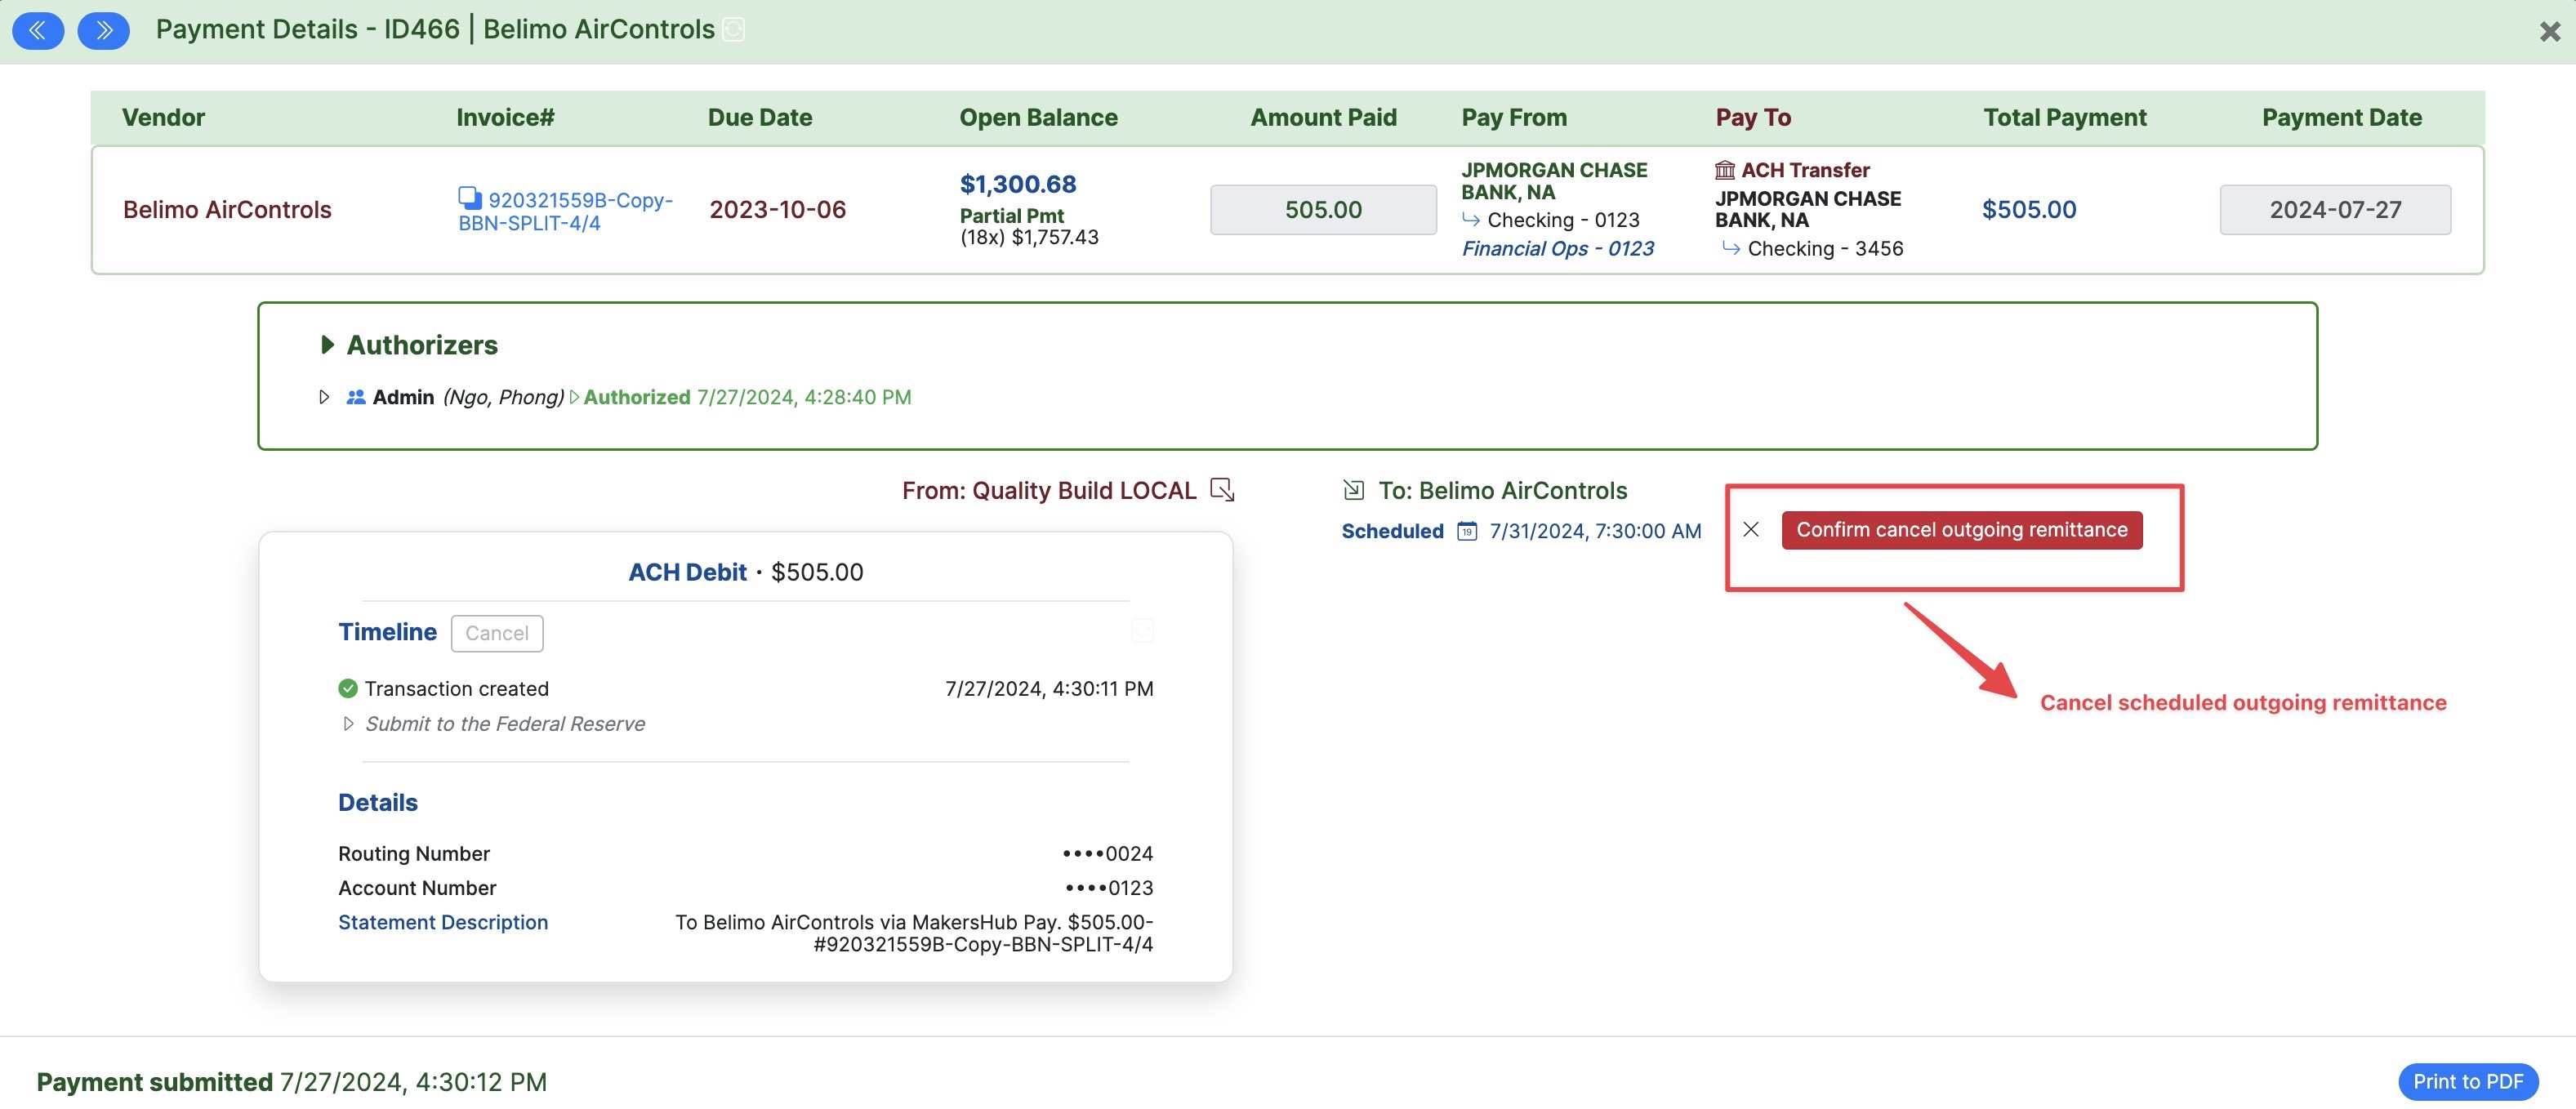
Task: Collapse the Authorizers section triangle
Action: [326, 345]
